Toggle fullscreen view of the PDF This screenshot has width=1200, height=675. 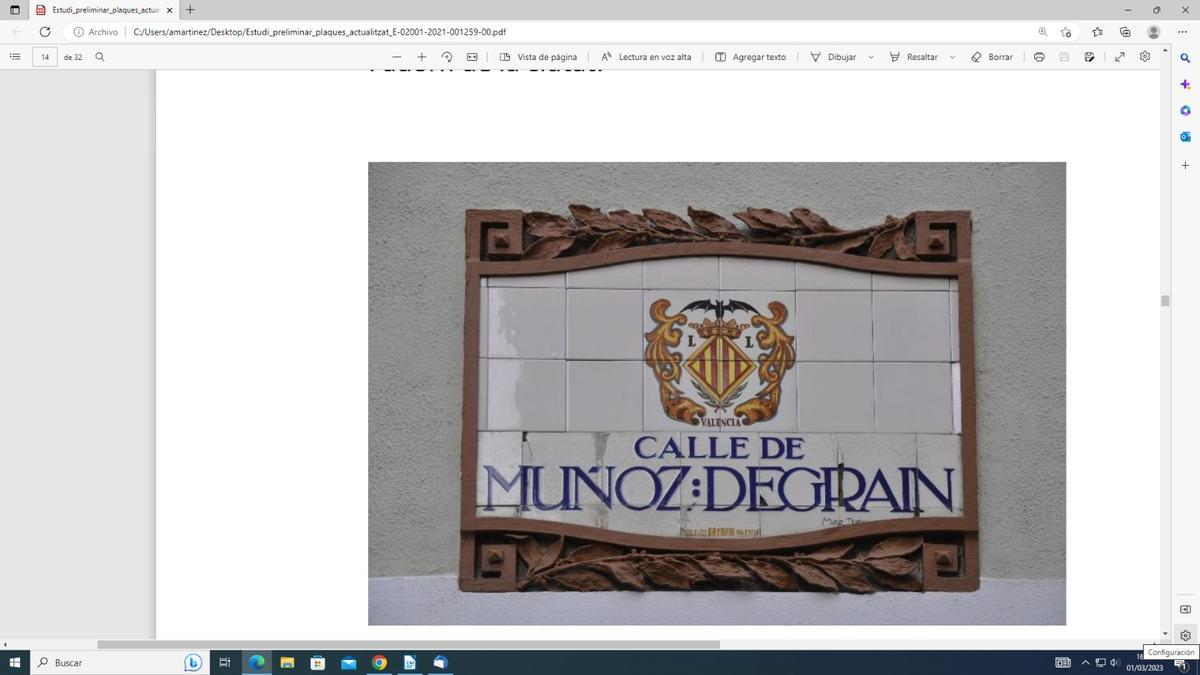pyautogui.click(x=1119, y=57)
